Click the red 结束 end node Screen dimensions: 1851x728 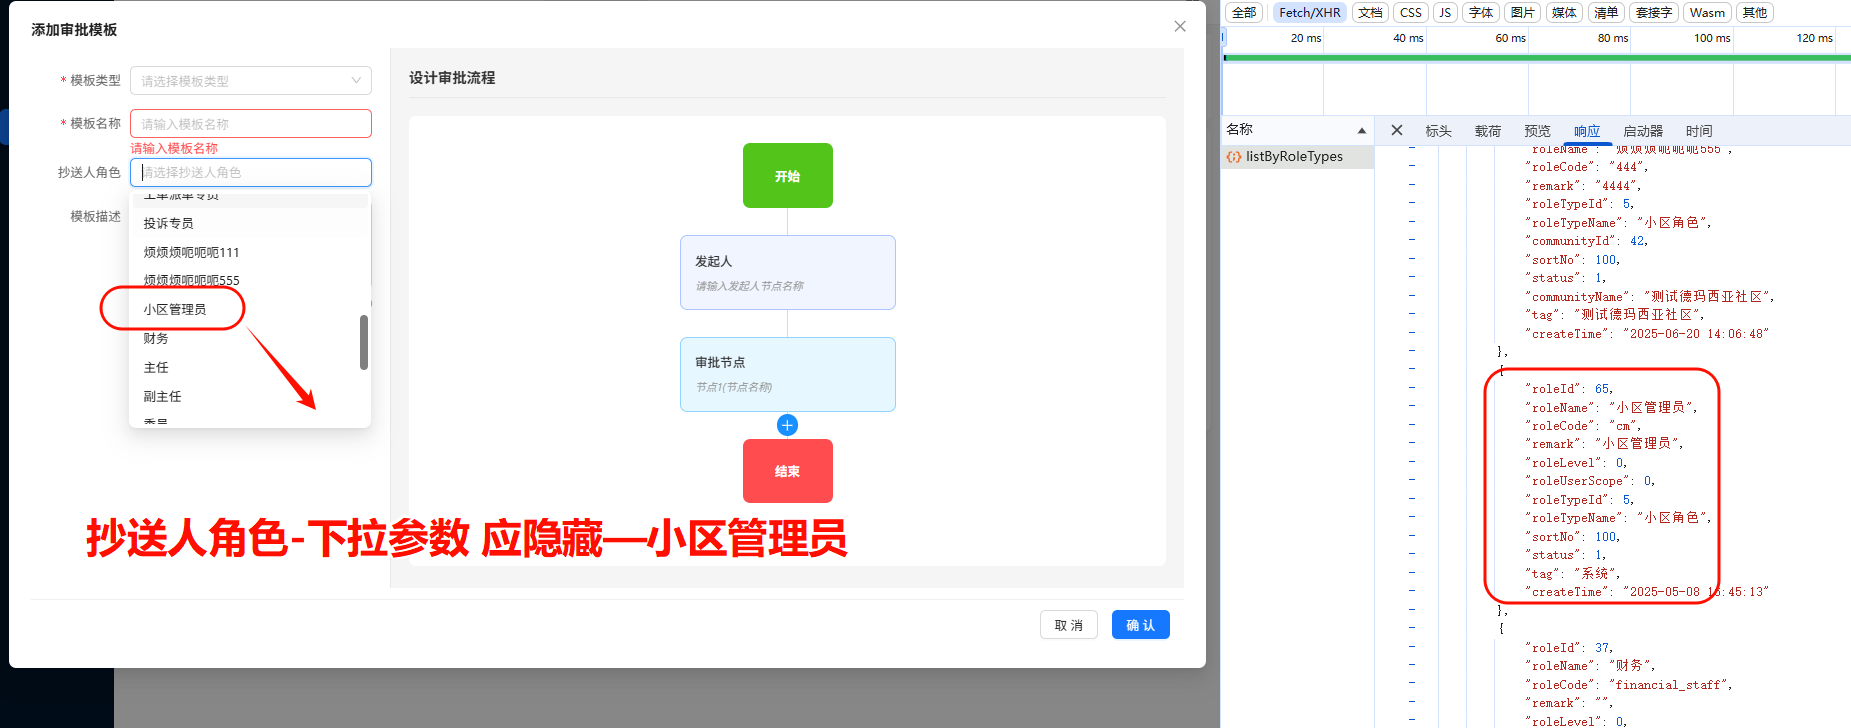(787, 471)
